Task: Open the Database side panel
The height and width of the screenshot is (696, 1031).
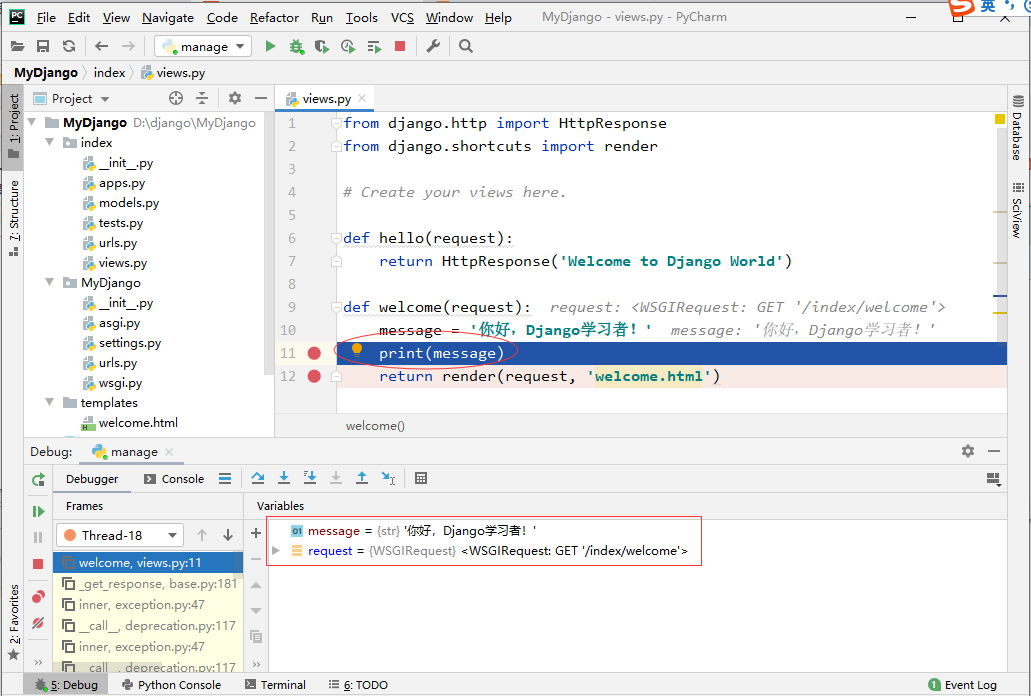Action: tap(1018, 128)
